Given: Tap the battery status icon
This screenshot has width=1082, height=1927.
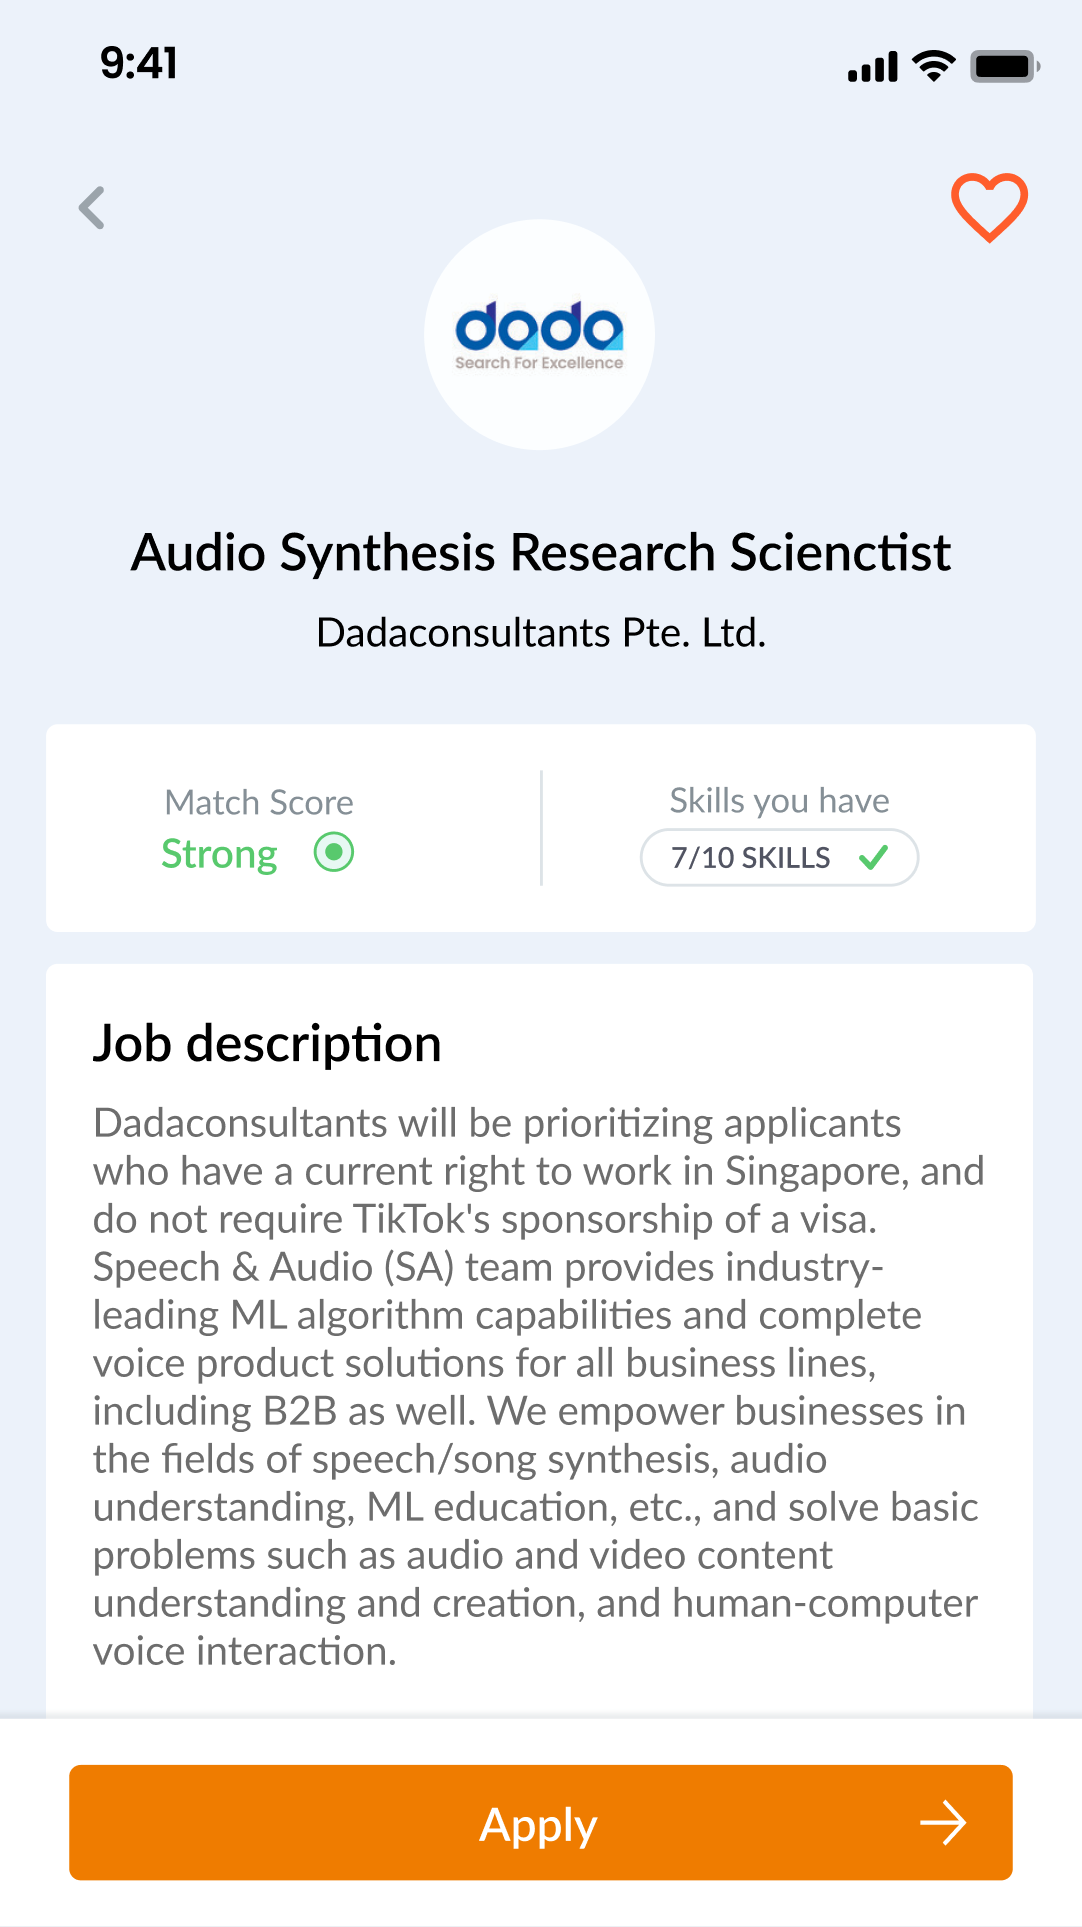Looking at the screenshot, I should 1004,67.
